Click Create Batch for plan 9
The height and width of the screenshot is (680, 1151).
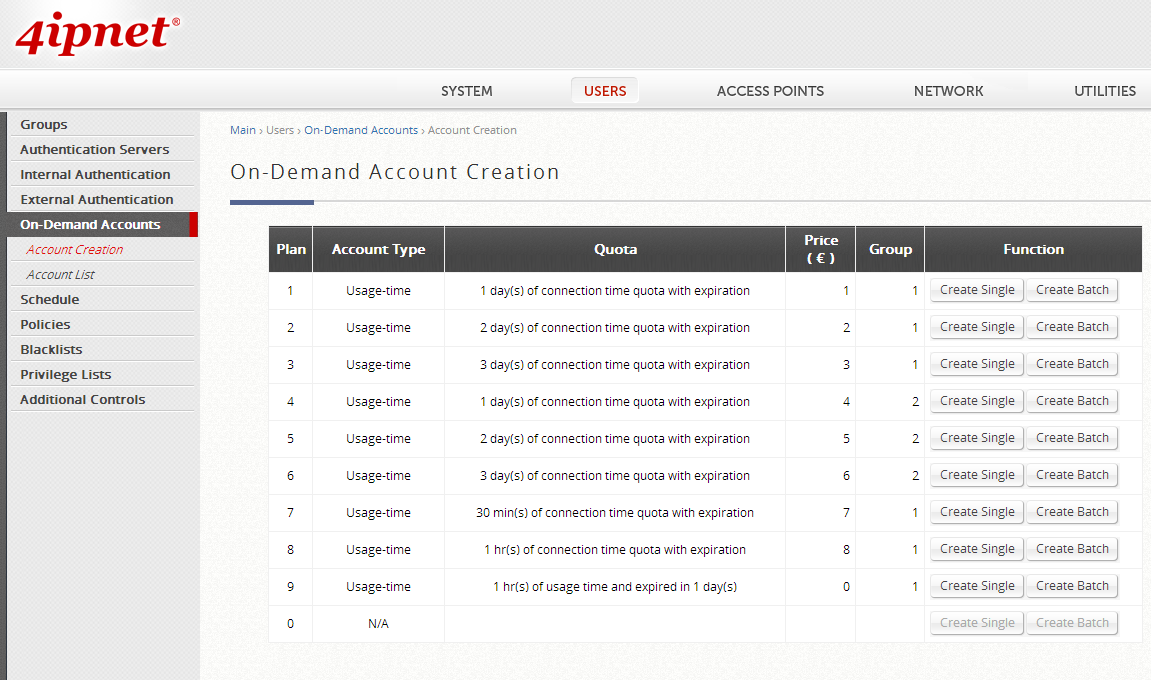click(1072, 586)
